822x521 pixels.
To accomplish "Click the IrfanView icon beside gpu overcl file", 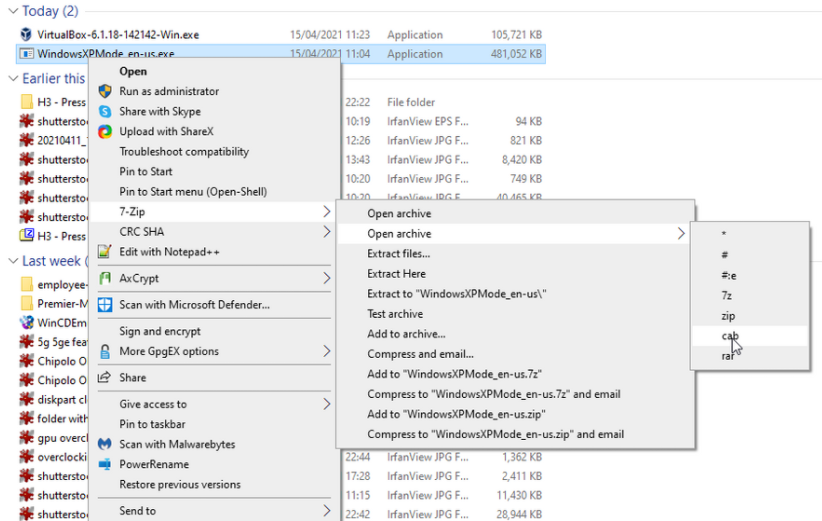I will [x=26, y=438].
